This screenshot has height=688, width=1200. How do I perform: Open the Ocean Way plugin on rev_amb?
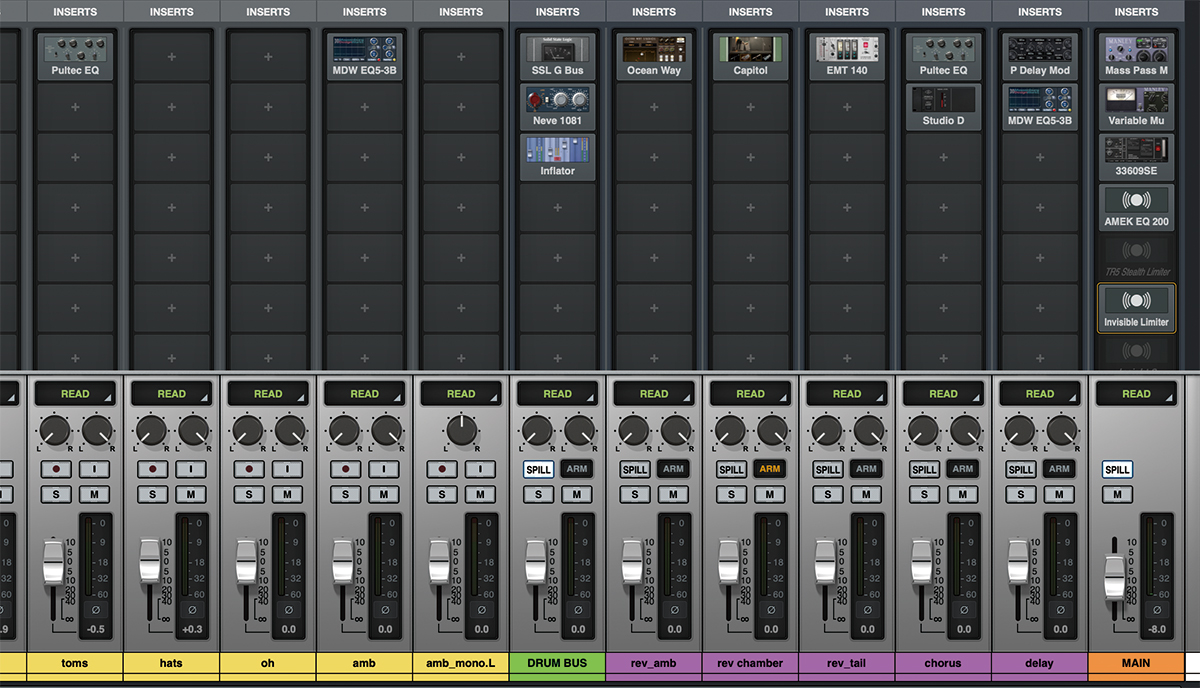click(654, 57)
